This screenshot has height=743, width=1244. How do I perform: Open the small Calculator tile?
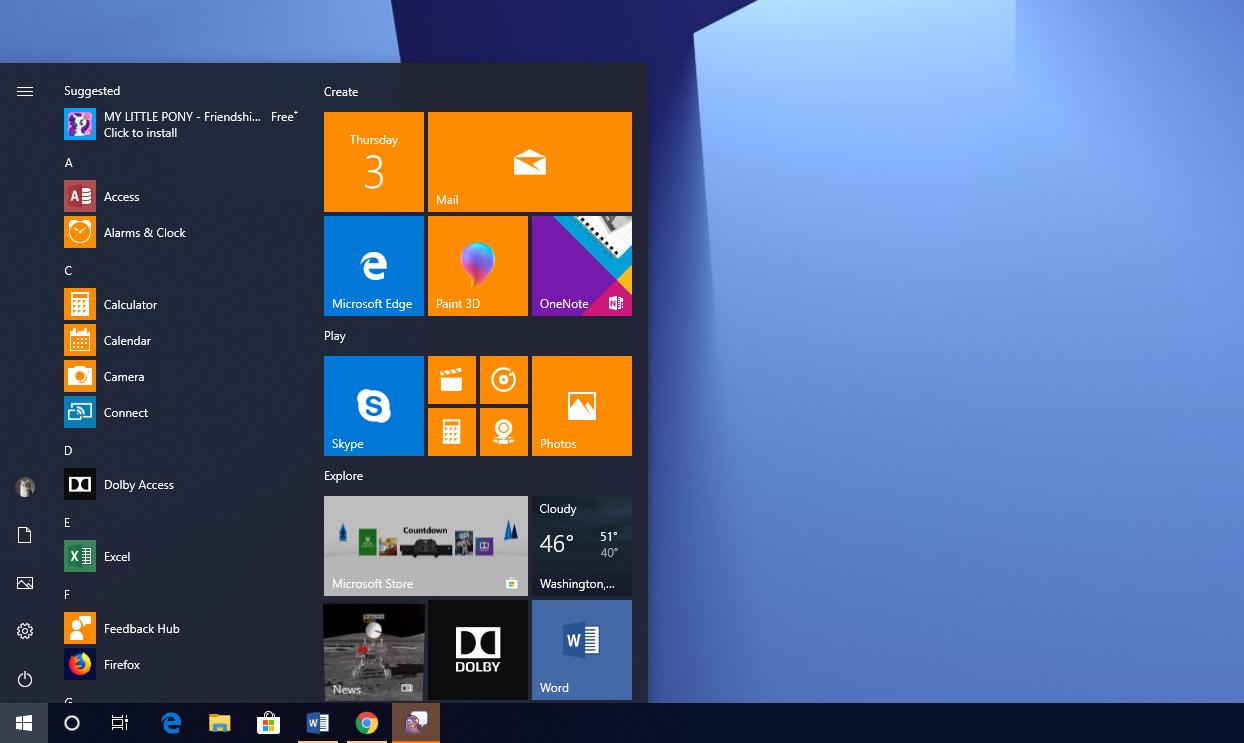[452, 432]
